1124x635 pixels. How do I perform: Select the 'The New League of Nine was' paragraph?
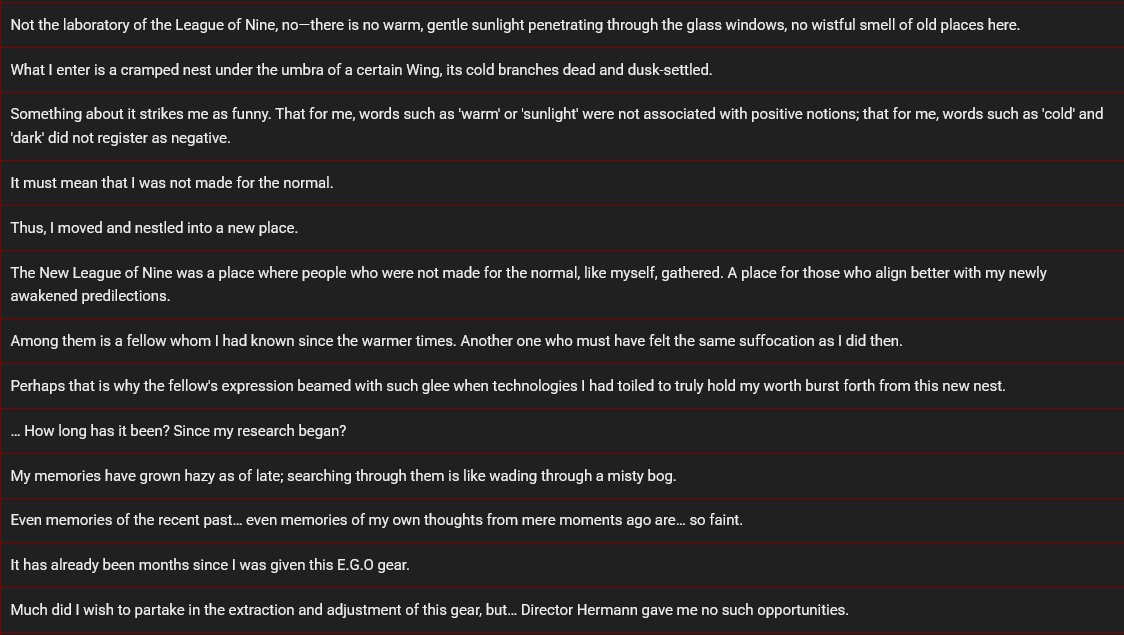coord(562,285)
